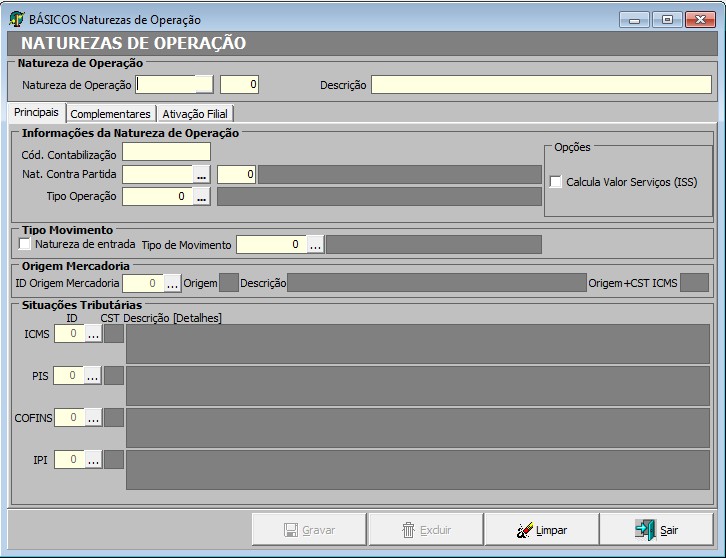726x558 pixels.
Task: Focus the Cód. Contabilização input field
Action: [x=166, y=153]
